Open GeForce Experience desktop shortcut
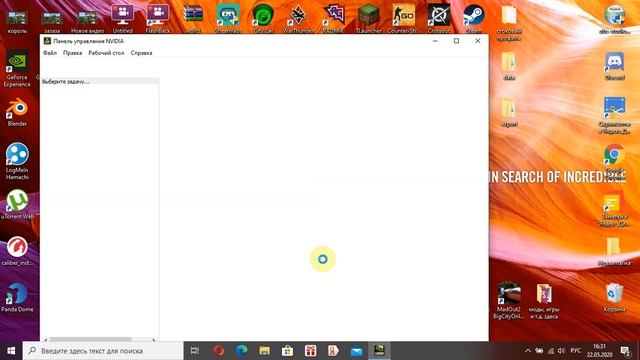This screenshot has width=640, height=360. tap(17, 69)
